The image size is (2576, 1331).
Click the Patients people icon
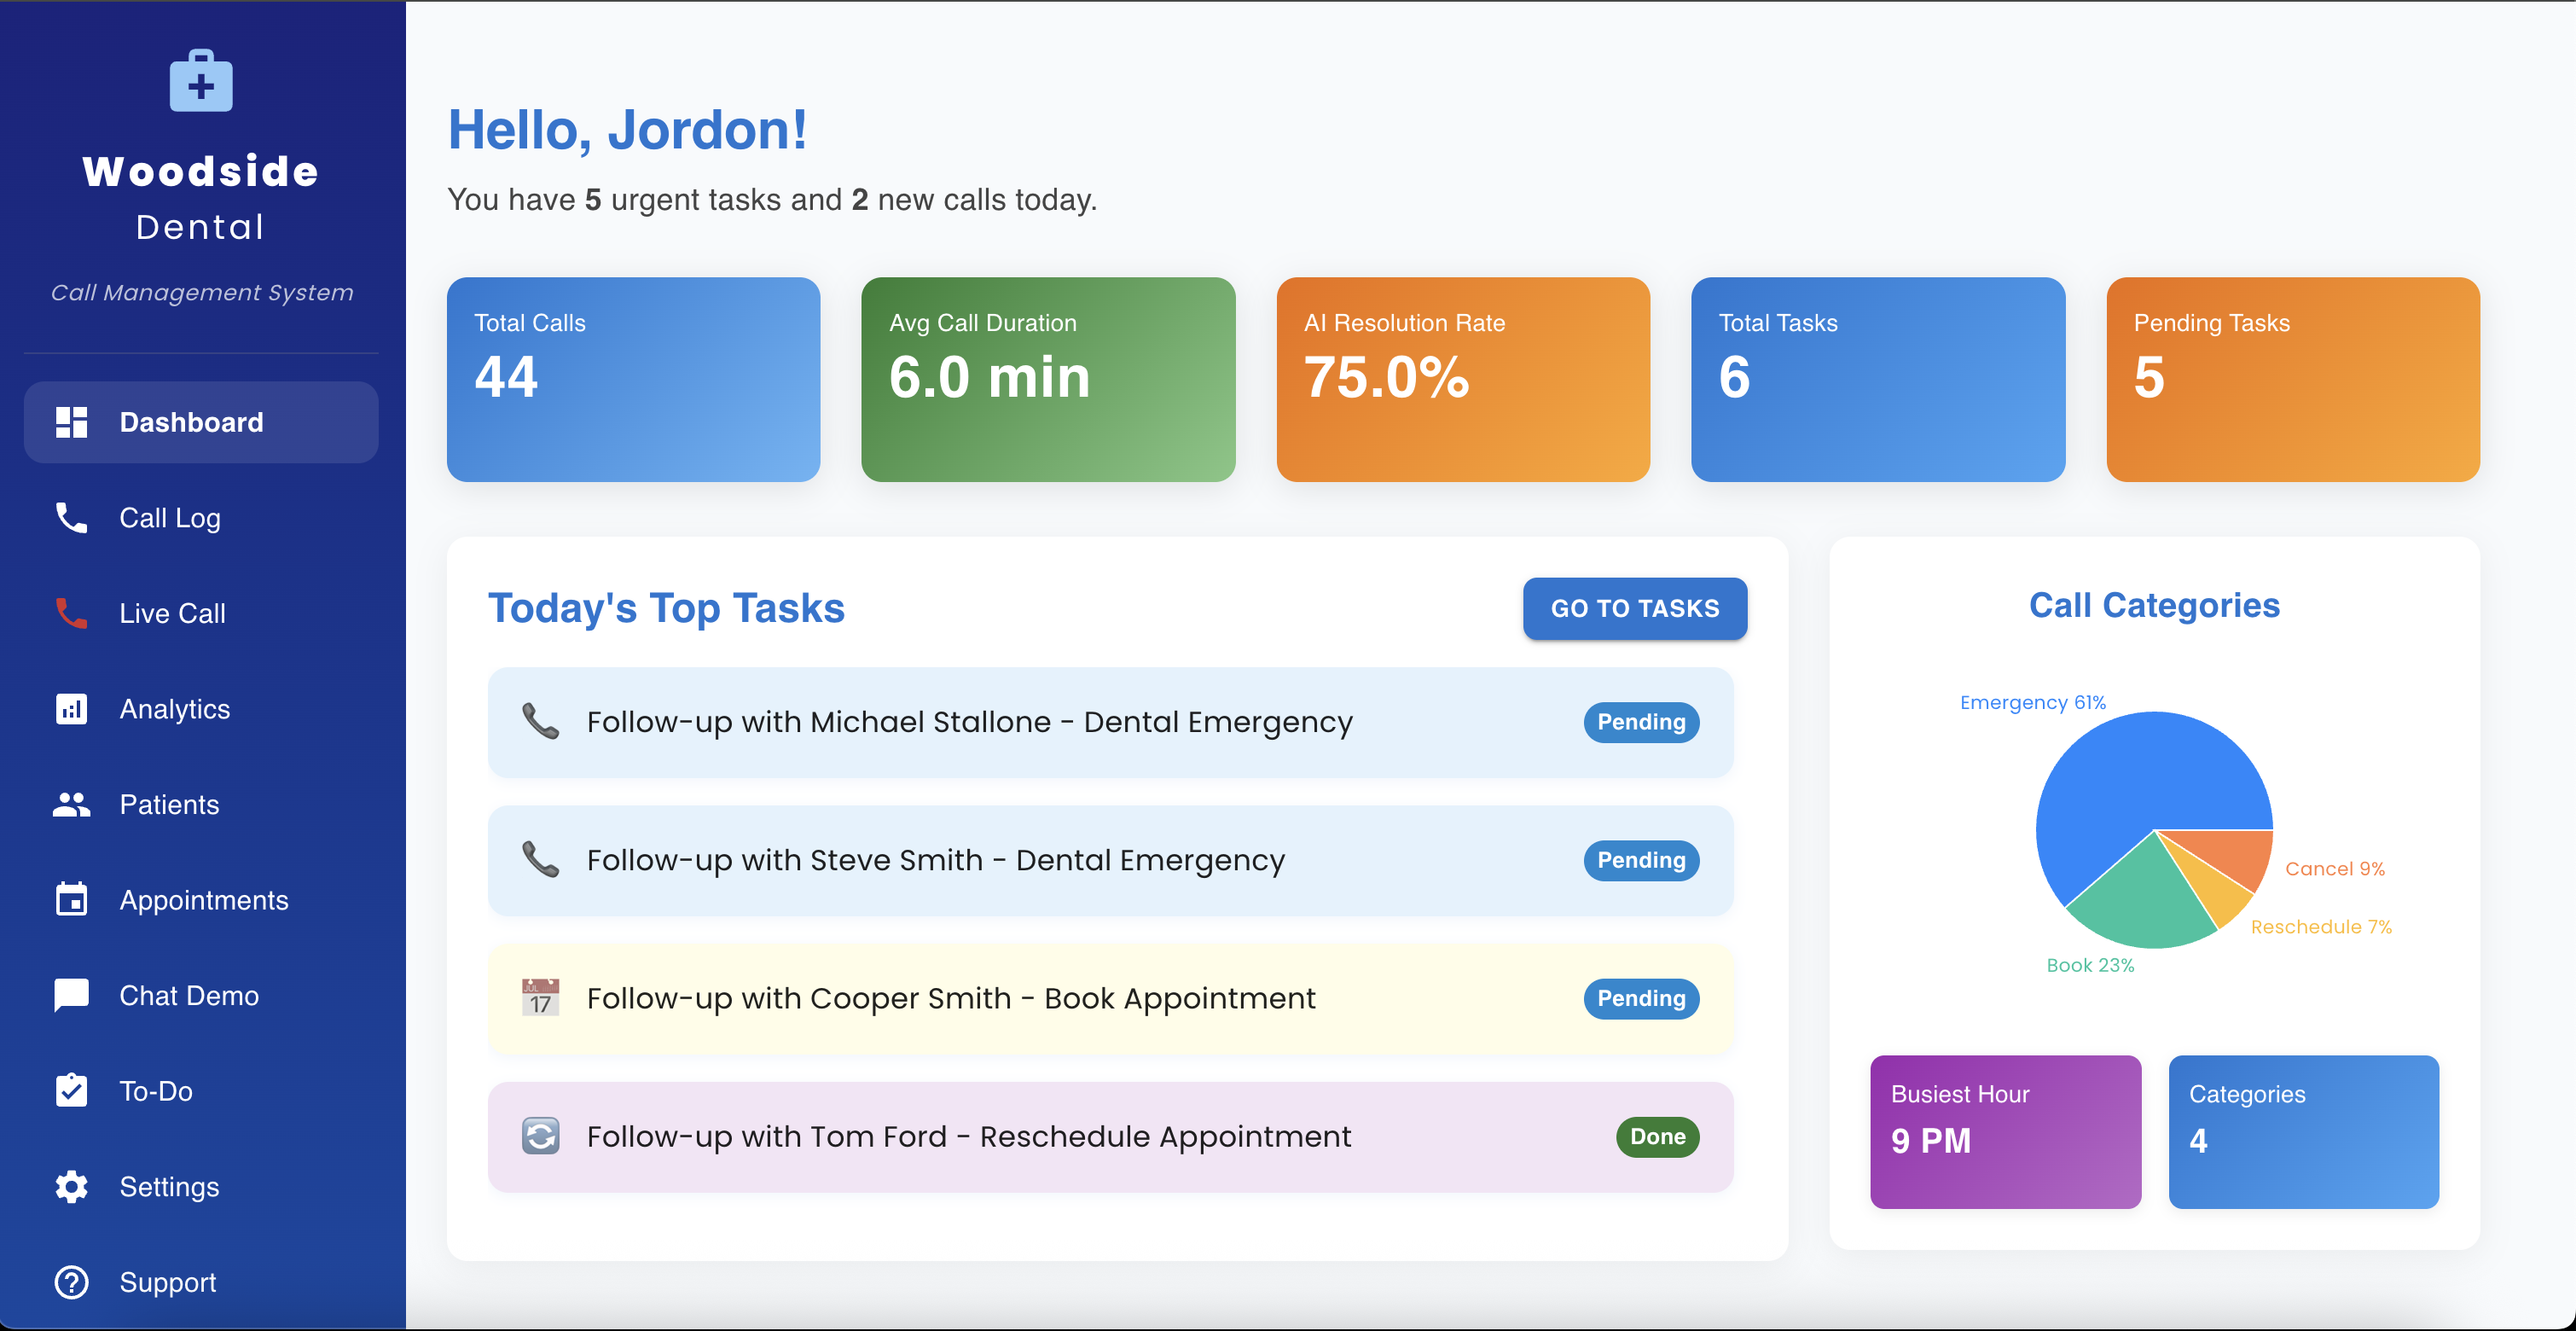click(71, 804)
